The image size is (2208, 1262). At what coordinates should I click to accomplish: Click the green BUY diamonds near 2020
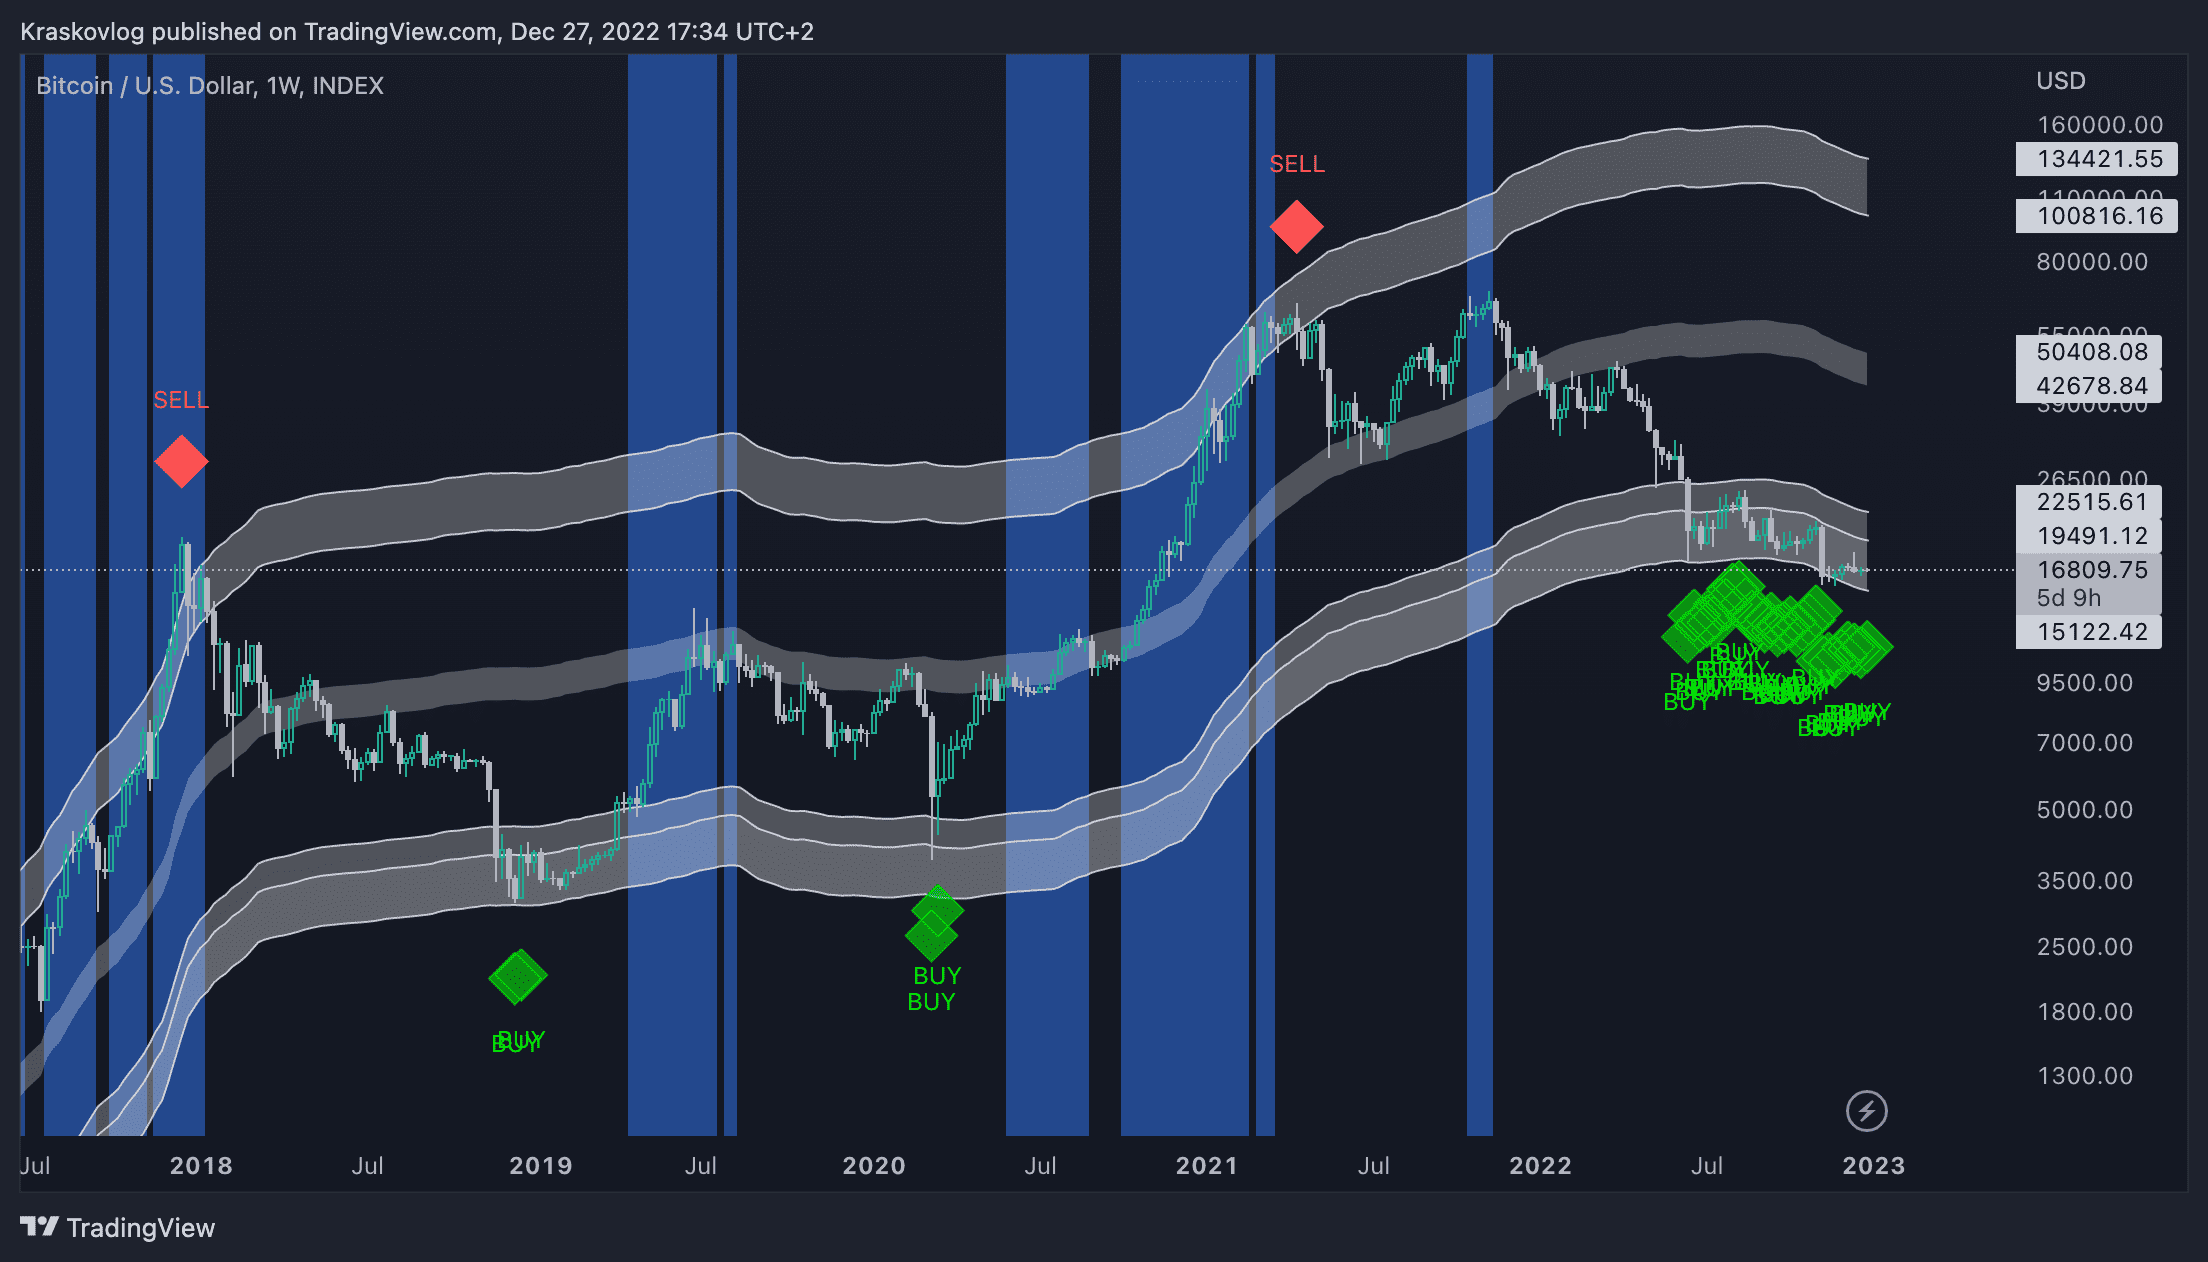(x=934, y=922)
